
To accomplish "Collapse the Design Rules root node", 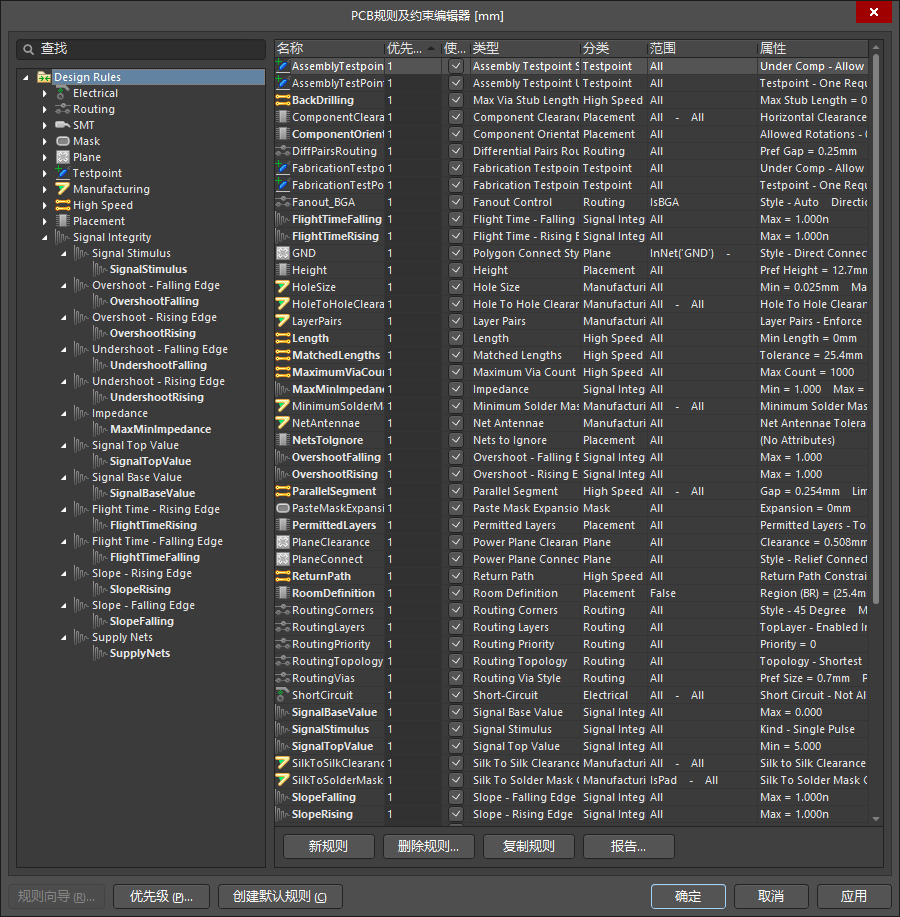I will pos(26,77).
